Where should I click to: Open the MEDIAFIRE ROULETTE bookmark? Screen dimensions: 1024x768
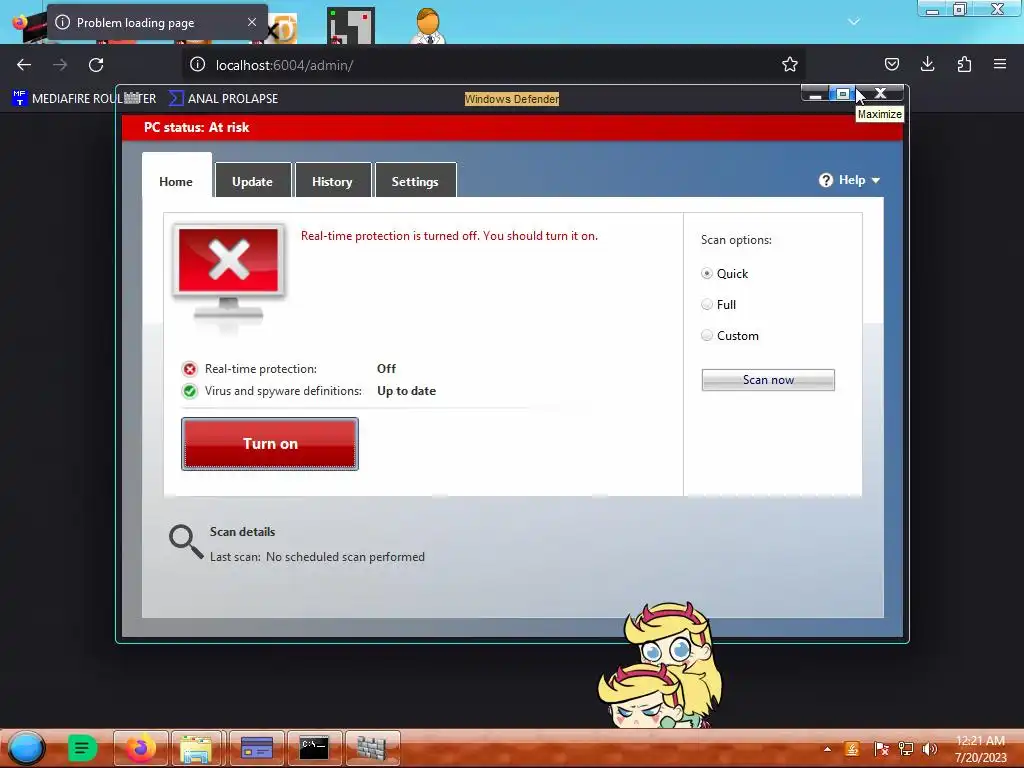(x=84, y=99)
